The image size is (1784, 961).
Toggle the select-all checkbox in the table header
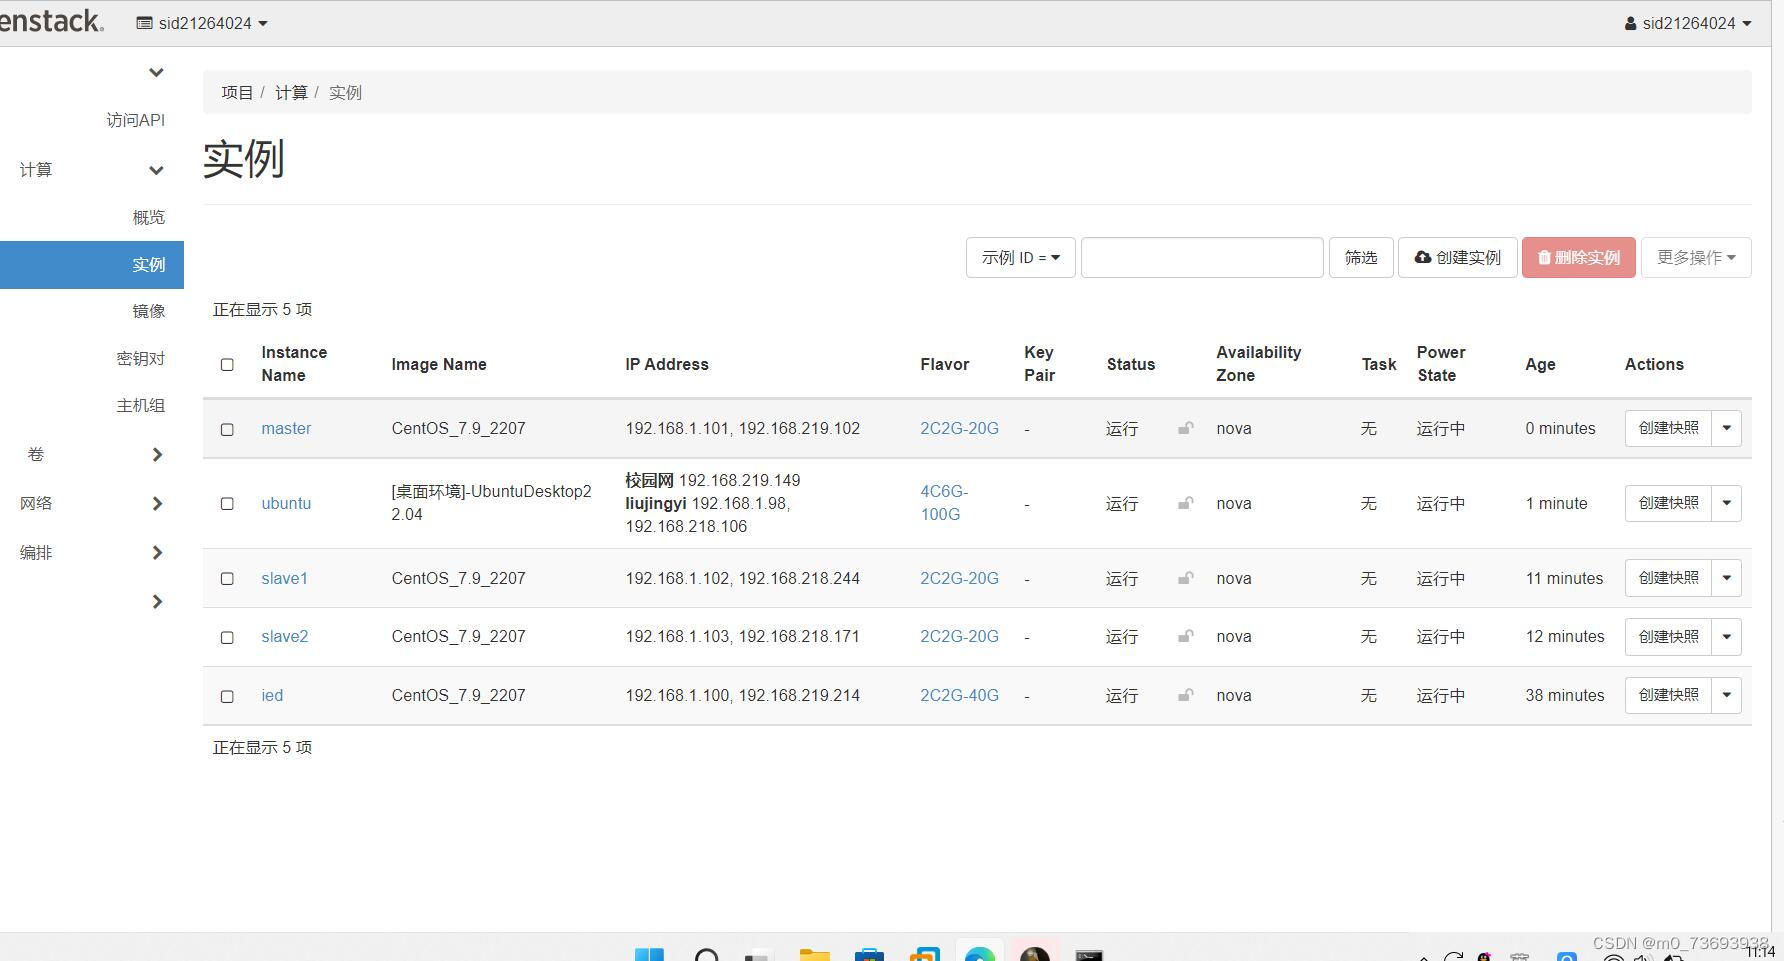point(227,365)
